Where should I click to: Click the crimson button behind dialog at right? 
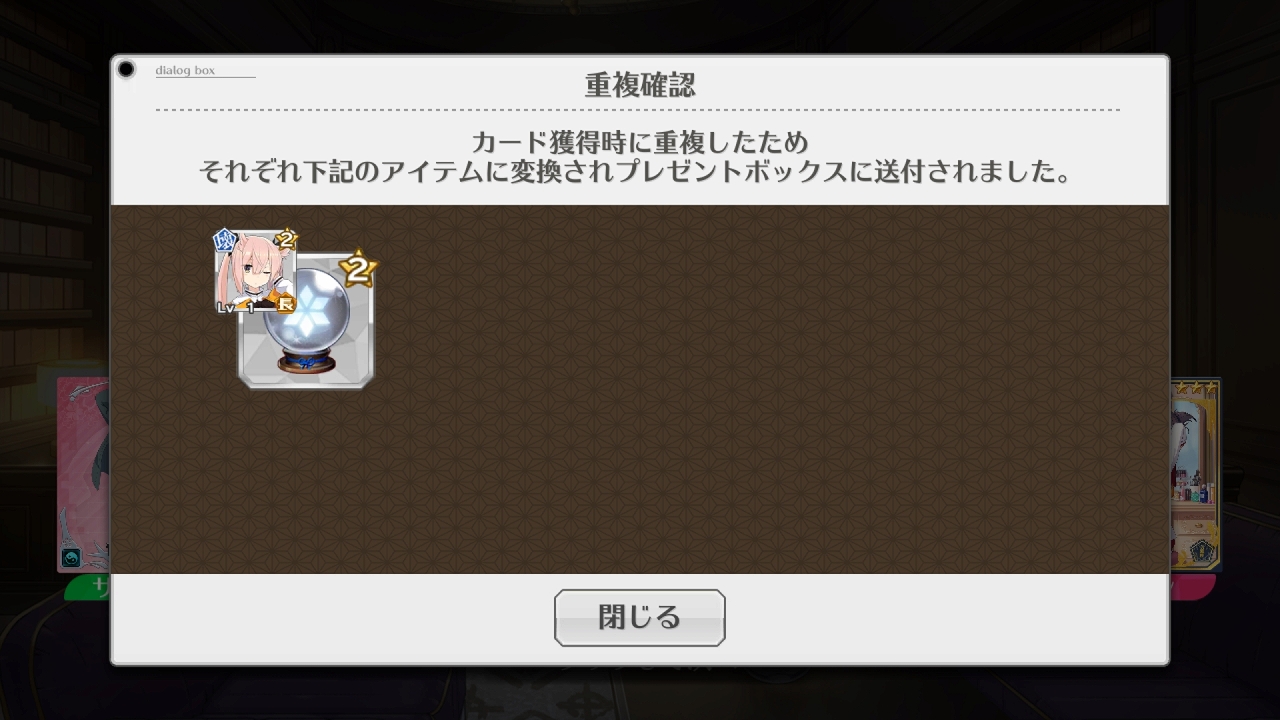[x=1192, y=587]
